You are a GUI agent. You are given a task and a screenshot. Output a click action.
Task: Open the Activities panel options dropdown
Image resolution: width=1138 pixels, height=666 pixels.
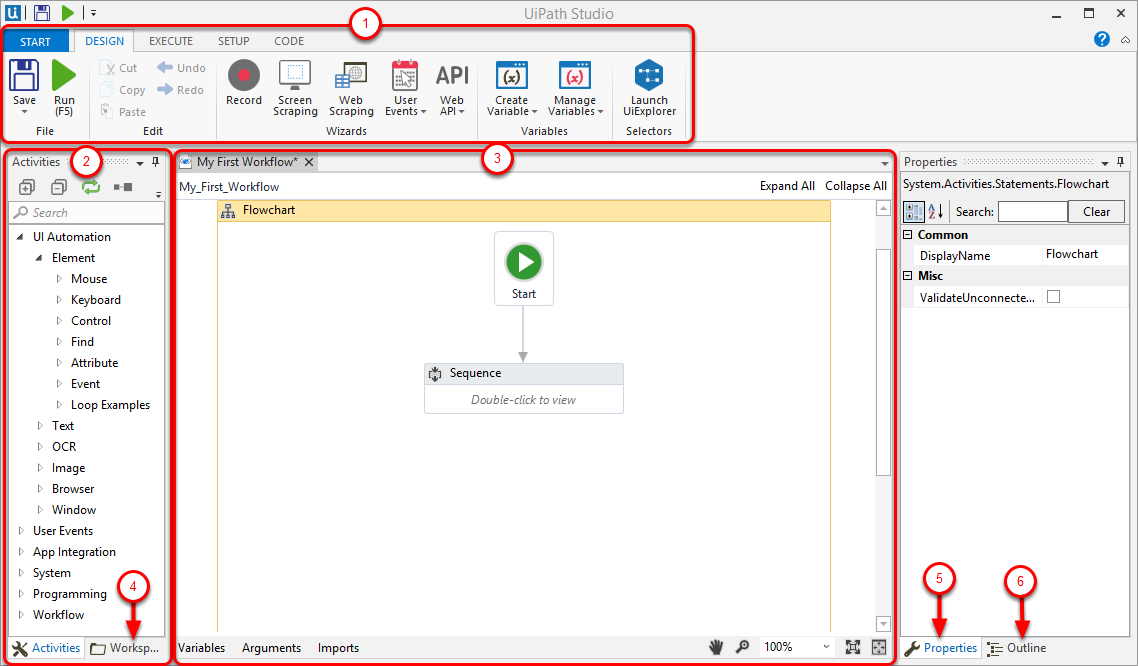point(140,163)
